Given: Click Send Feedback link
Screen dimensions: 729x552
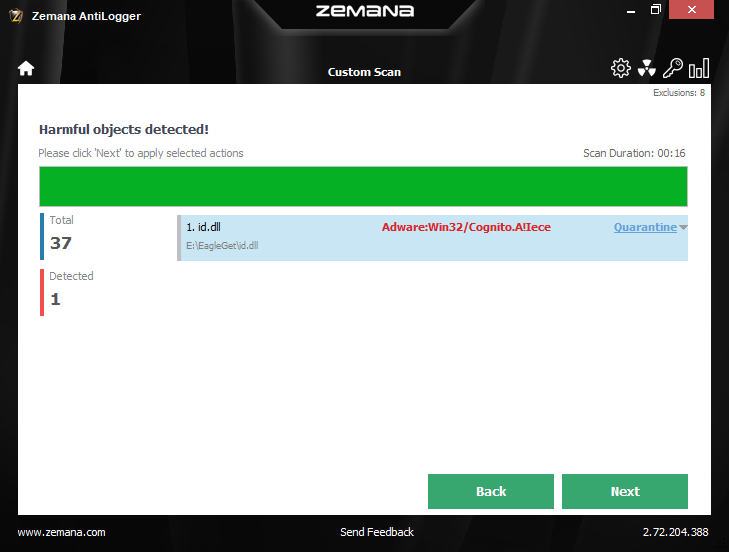Looking at the screenshot, I should [x=377, y=532].
